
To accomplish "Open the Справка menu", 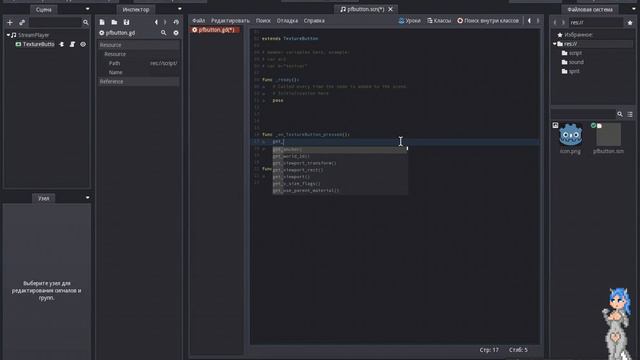I will click(x=314, y=20).
